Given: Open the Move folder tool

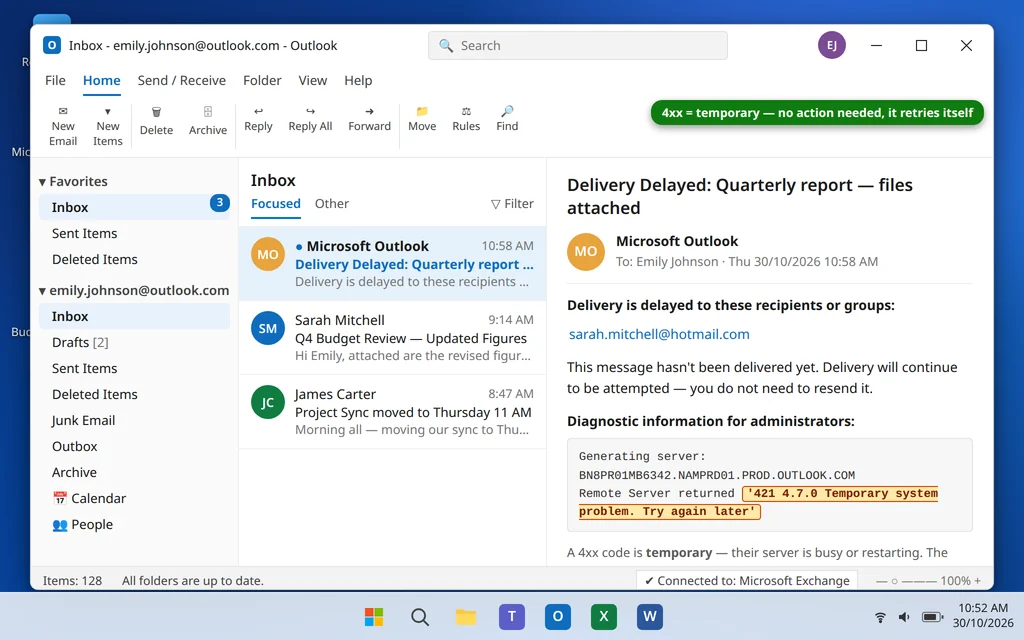Looking at the screenshot, I should [x=422, y=120].
